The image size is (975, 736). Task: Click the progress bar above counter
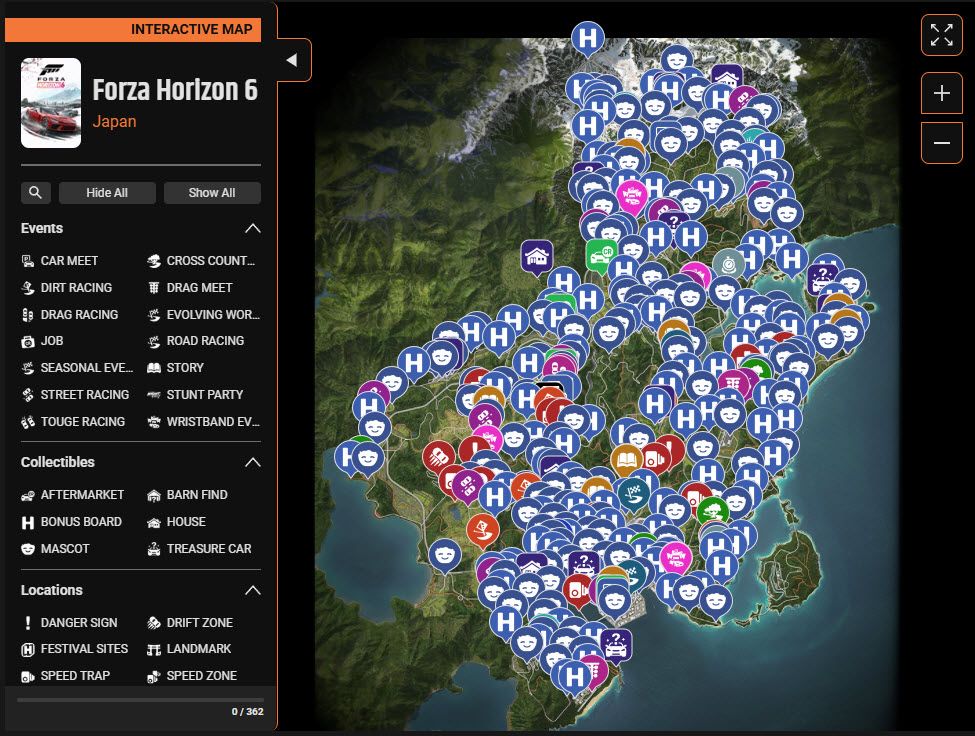coord(141,699)
